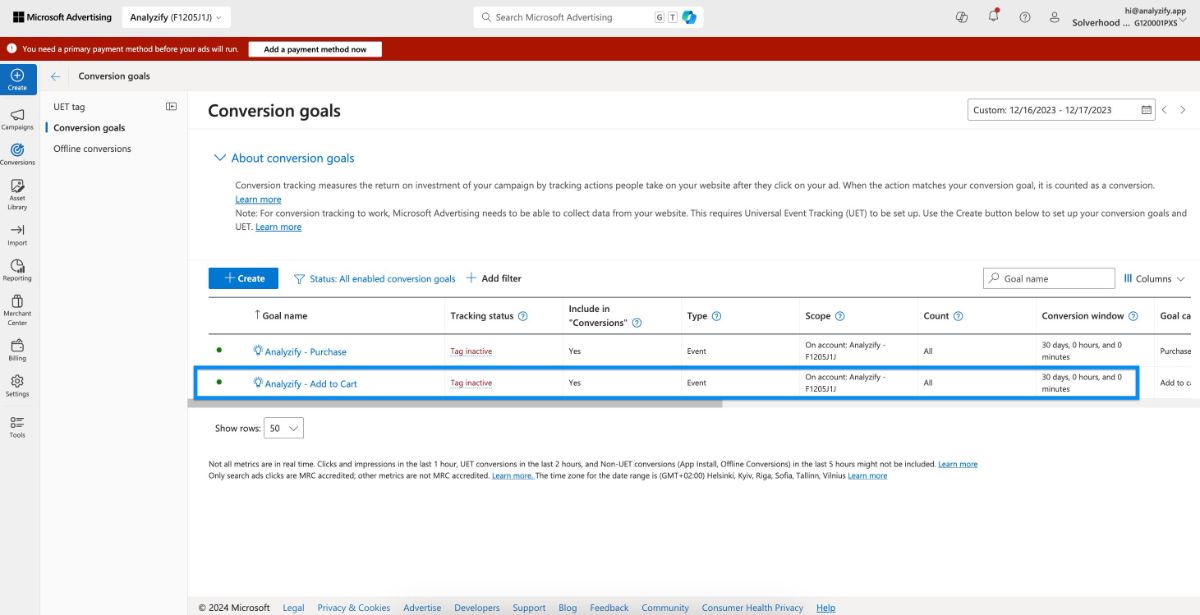Click the green status dot for Analyzify - Purchase
The width and height of the screenshot is (1200, 615).
(x=219, y=350)
